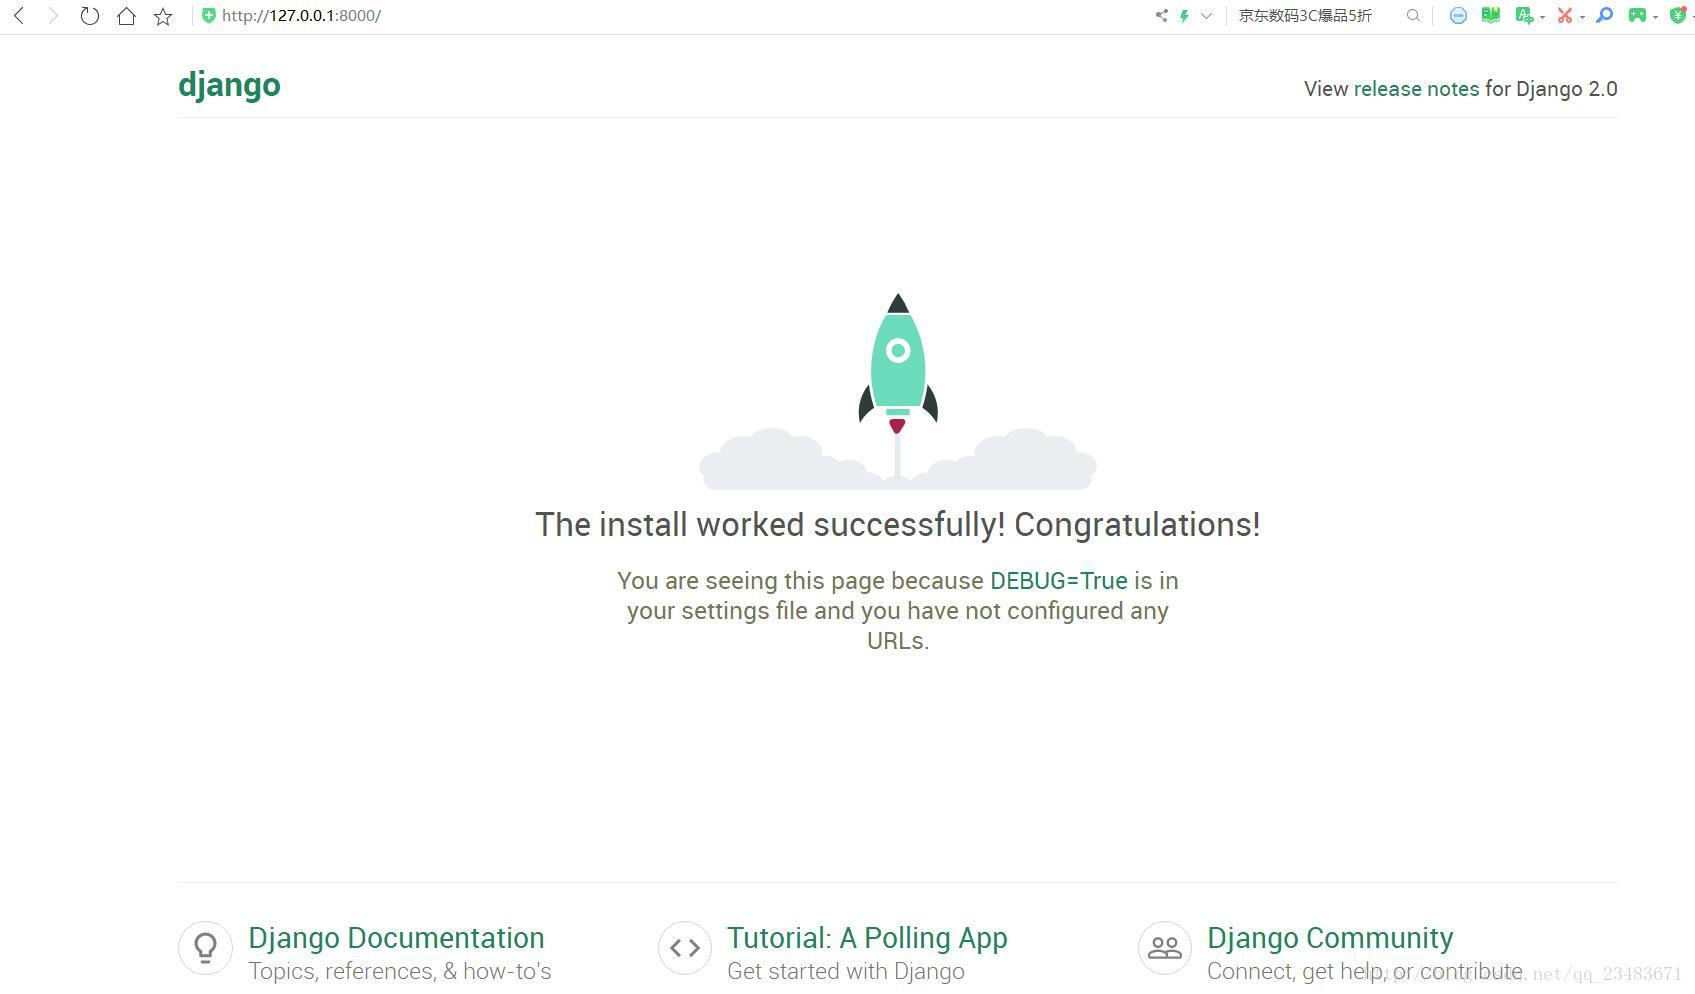This screenshot has width=1695, height=994.
Task: Open the Django Documentation link
Action: tap(396, 938)
